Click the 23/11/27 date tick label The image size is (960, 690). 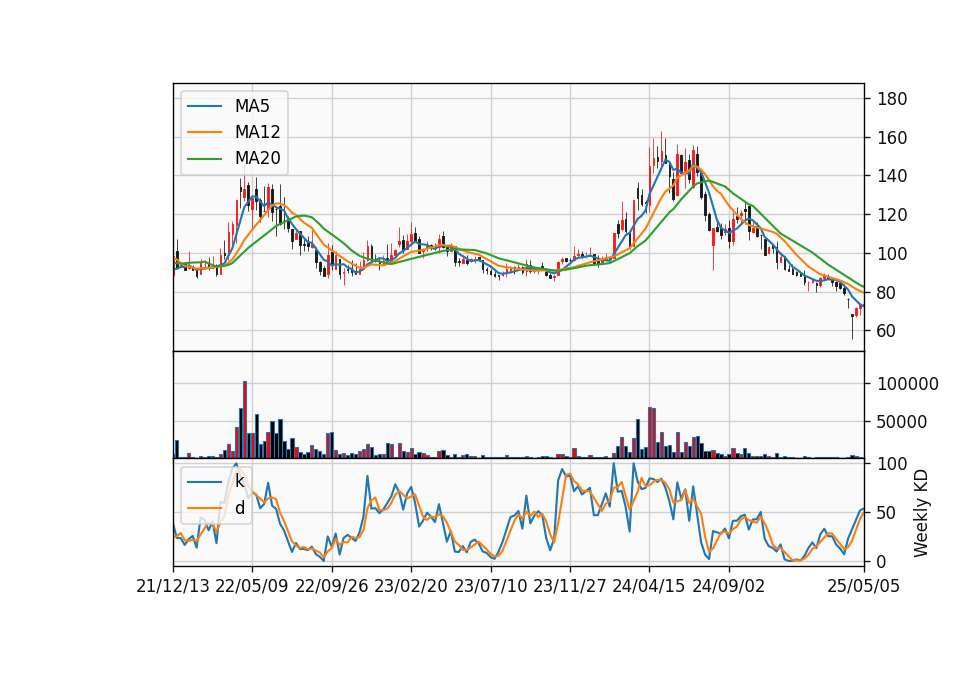(570, 586)
